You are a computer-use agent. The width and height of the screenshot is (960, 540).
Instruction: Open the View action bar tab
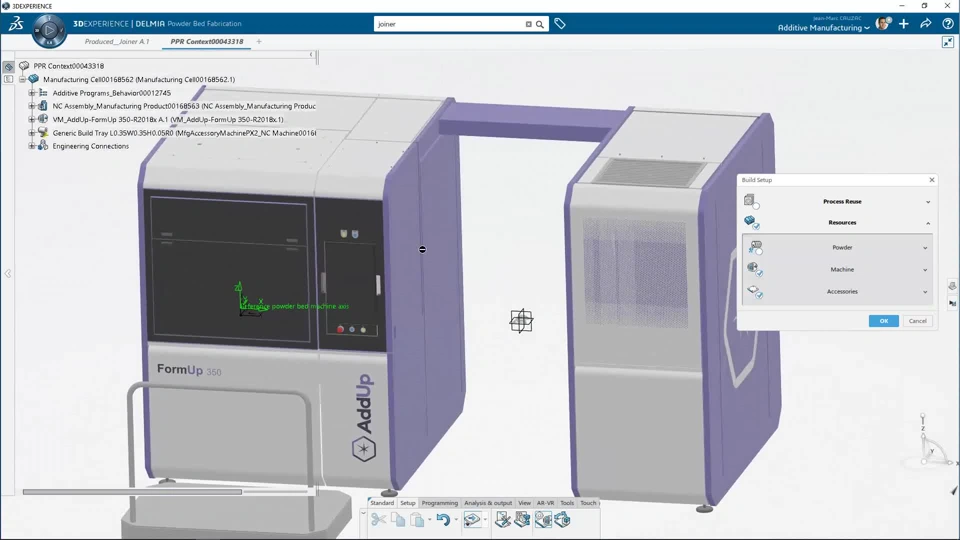(525, 503)
